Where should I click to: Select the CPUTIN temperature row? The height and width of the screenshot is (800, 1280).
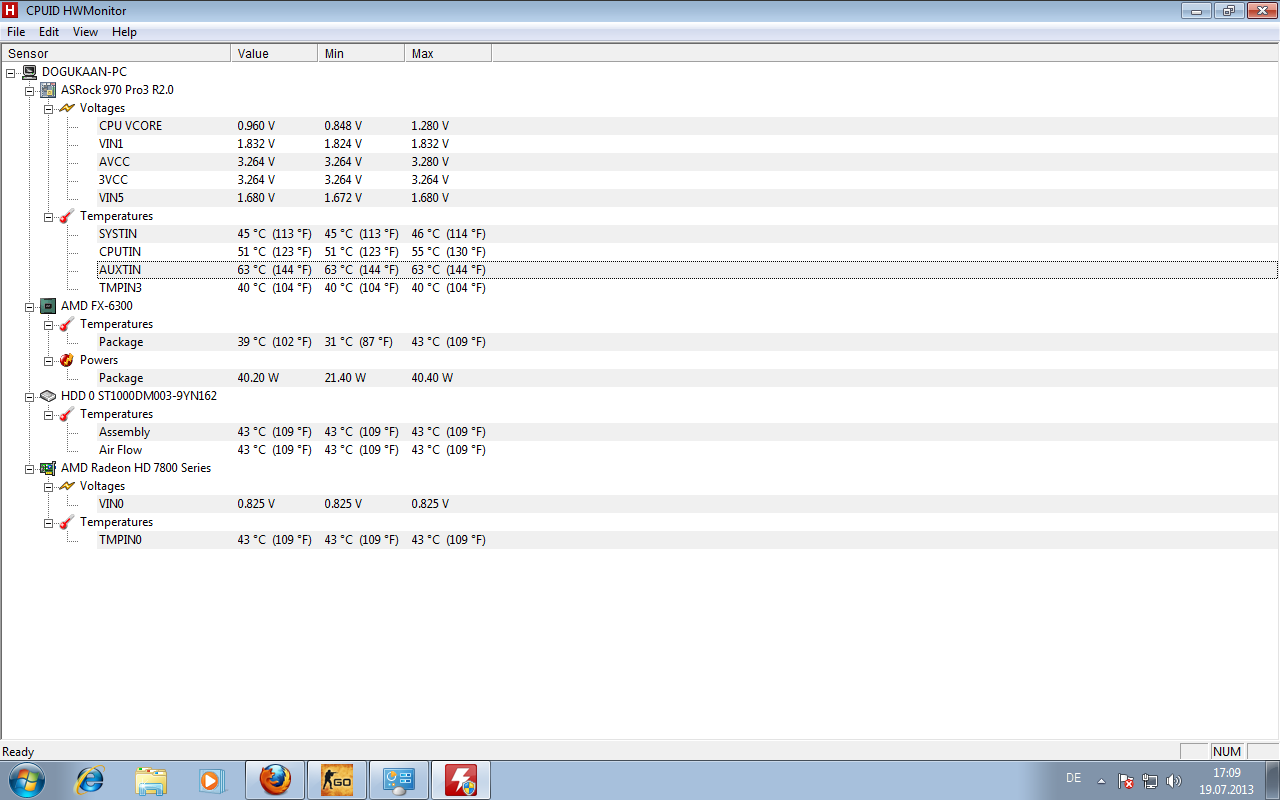687,252
